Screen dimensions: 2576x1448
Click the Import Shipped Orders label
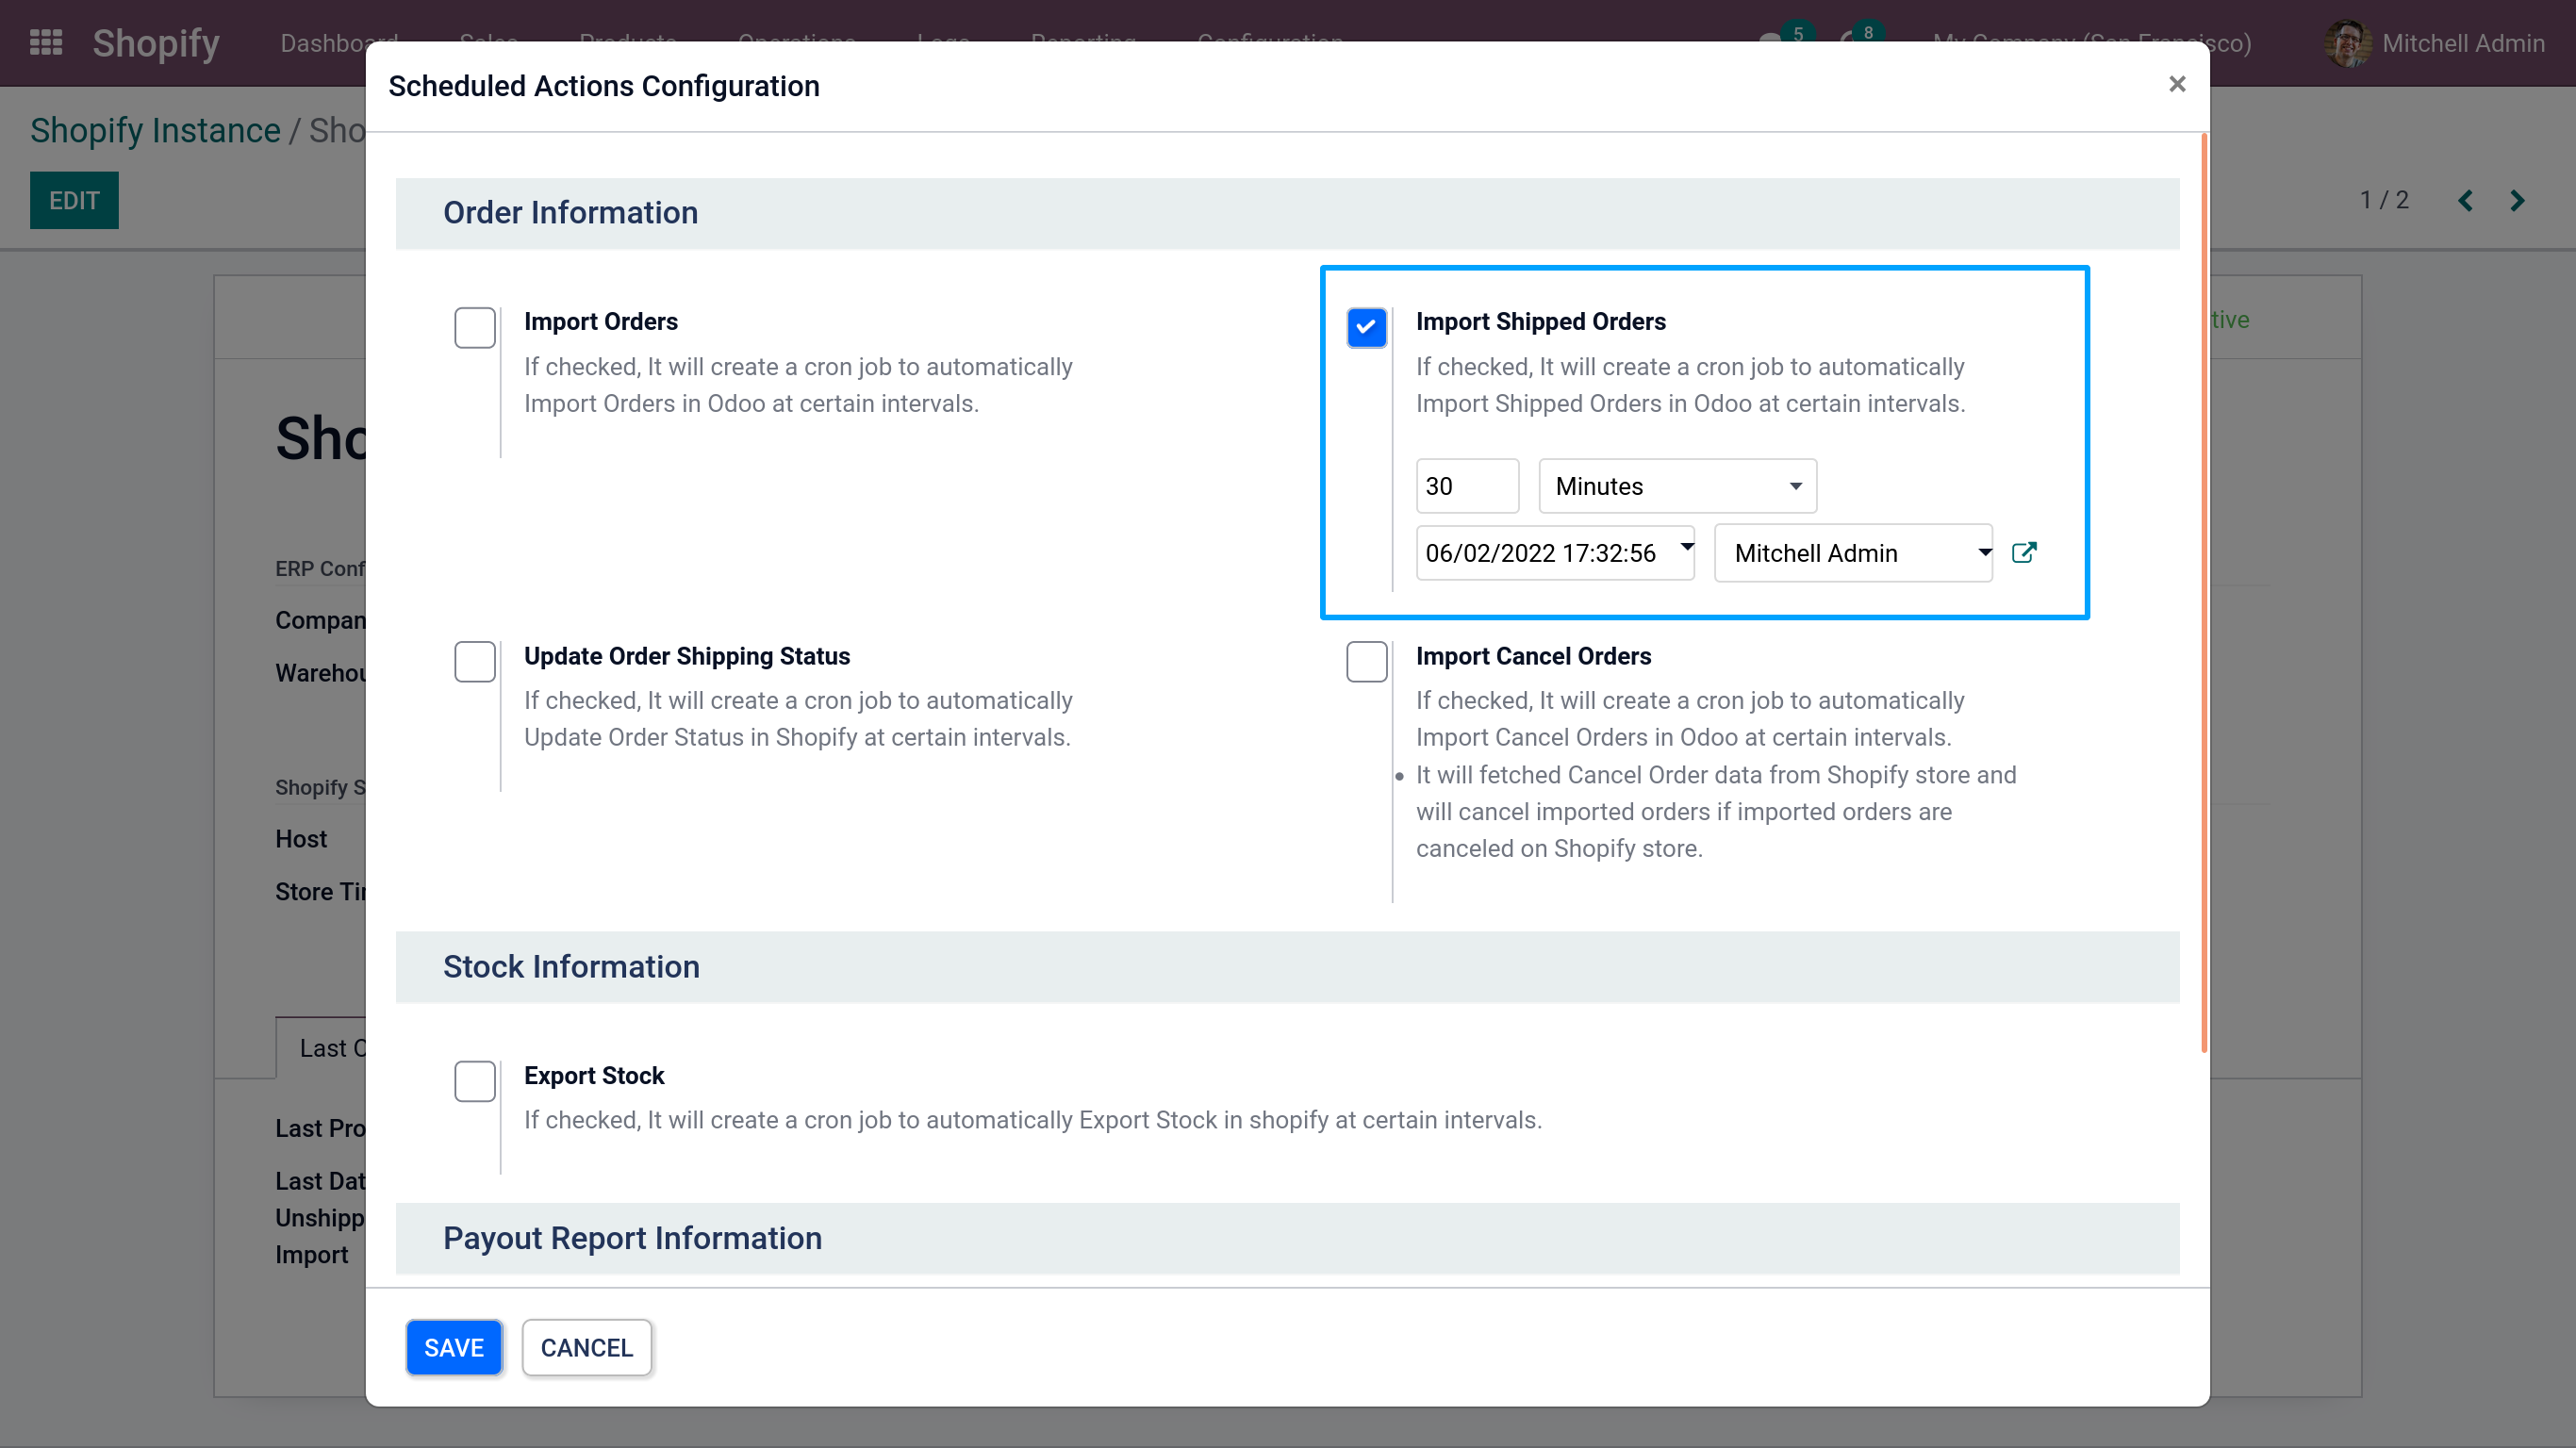tap(1540, 321)
